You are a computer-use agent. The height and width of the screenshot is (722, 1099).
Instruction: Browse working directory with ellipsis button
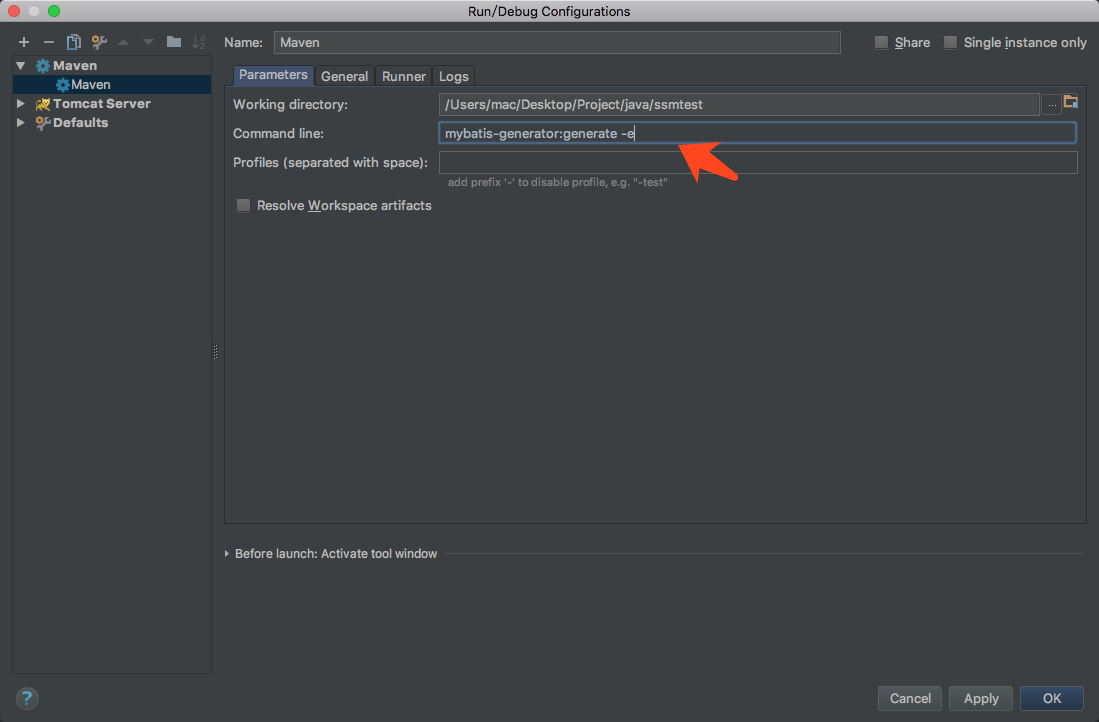[1052, 104]
